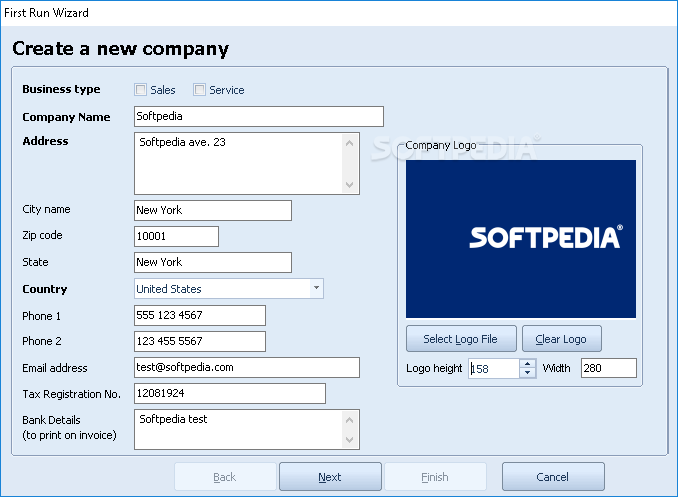The image size is (678, 497).
Task: Check the Sales business type checkbox
Action: [x=141, y=90]
